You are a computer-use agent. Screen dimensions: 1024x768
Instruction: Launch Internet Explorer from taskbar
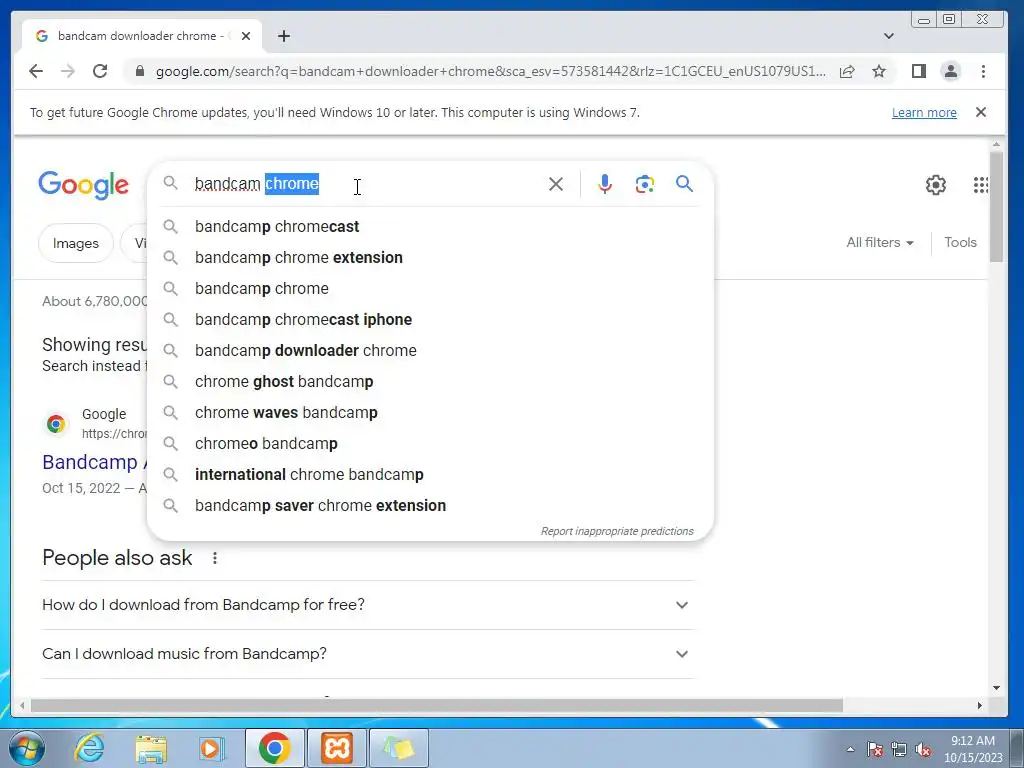(x=89, y=748)
